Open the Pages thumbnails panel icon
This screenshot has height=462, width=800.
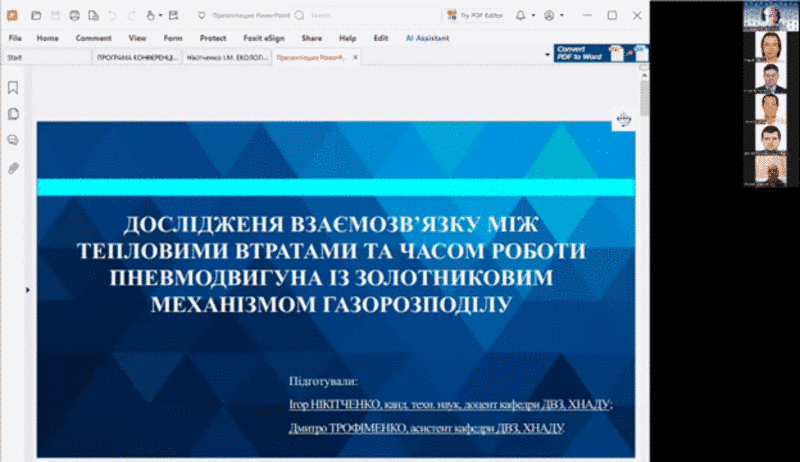click(13, 114)
